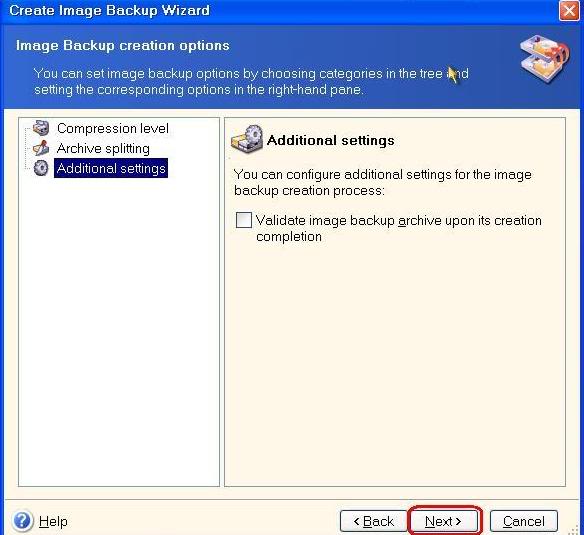Click the wizard logo icon in banner

coord(544,59)
